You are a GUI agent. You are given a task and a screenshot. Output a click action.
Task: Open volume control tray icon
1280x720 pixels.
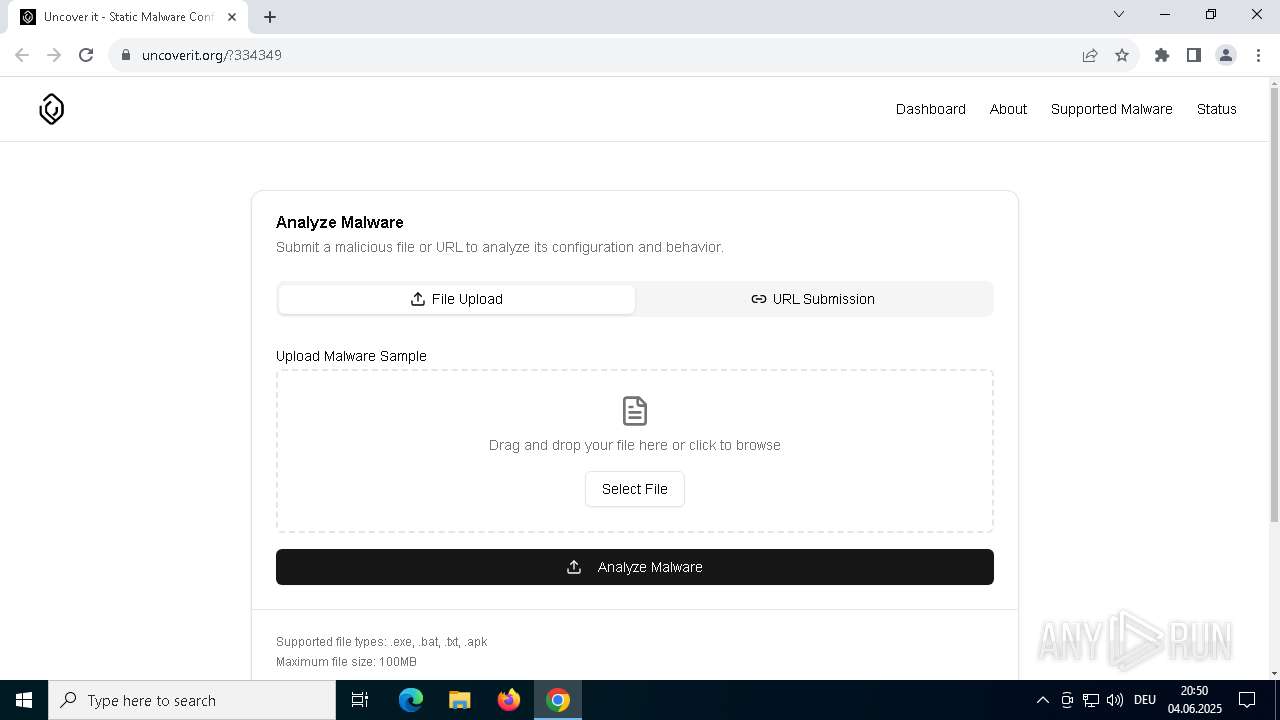[1115, 700]
